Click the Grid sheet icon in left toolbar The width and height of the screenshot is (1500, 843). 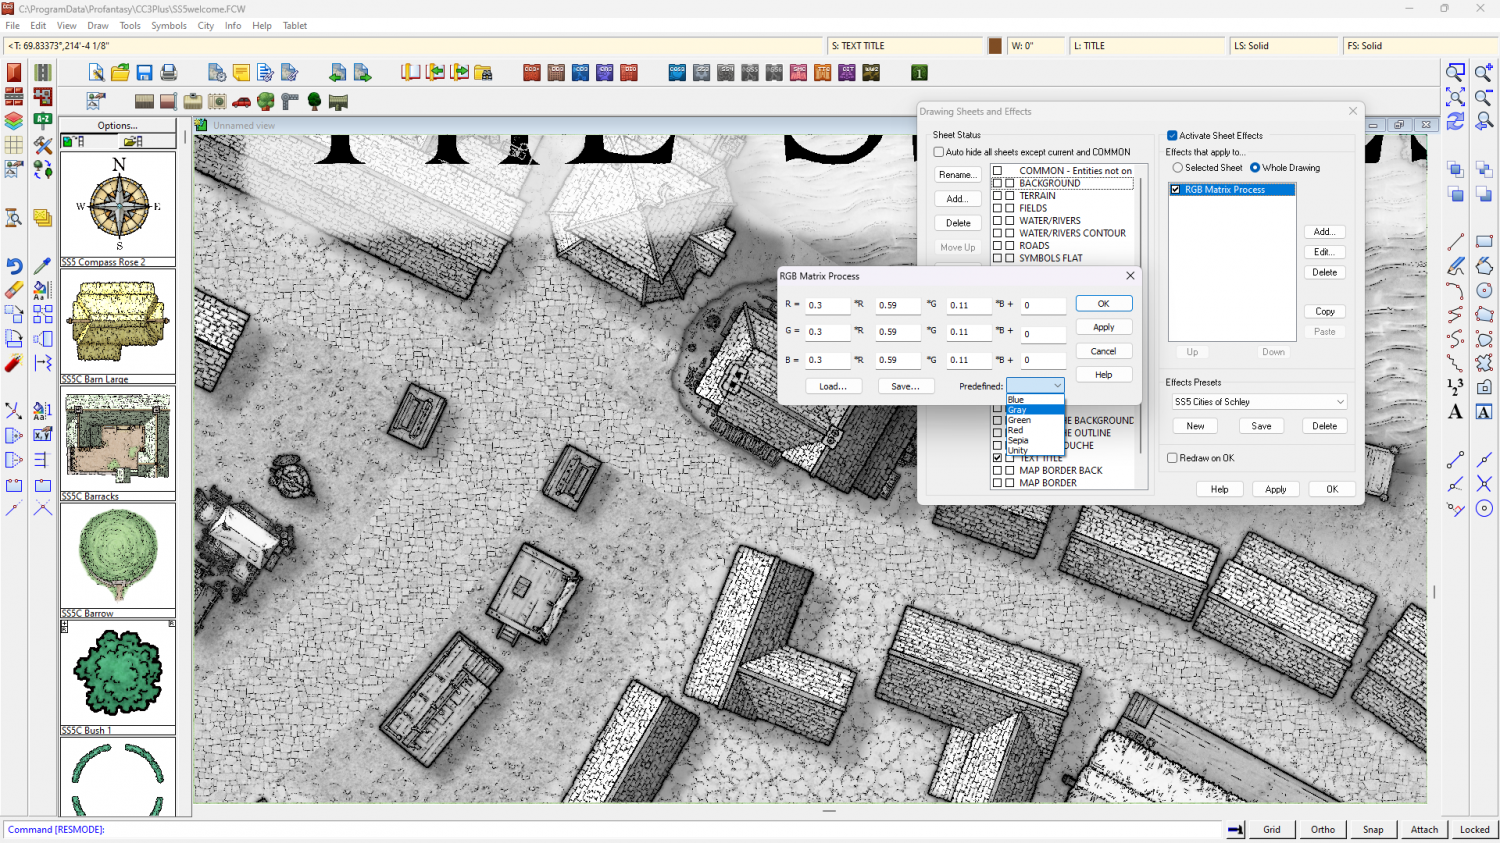click(14, 145)
